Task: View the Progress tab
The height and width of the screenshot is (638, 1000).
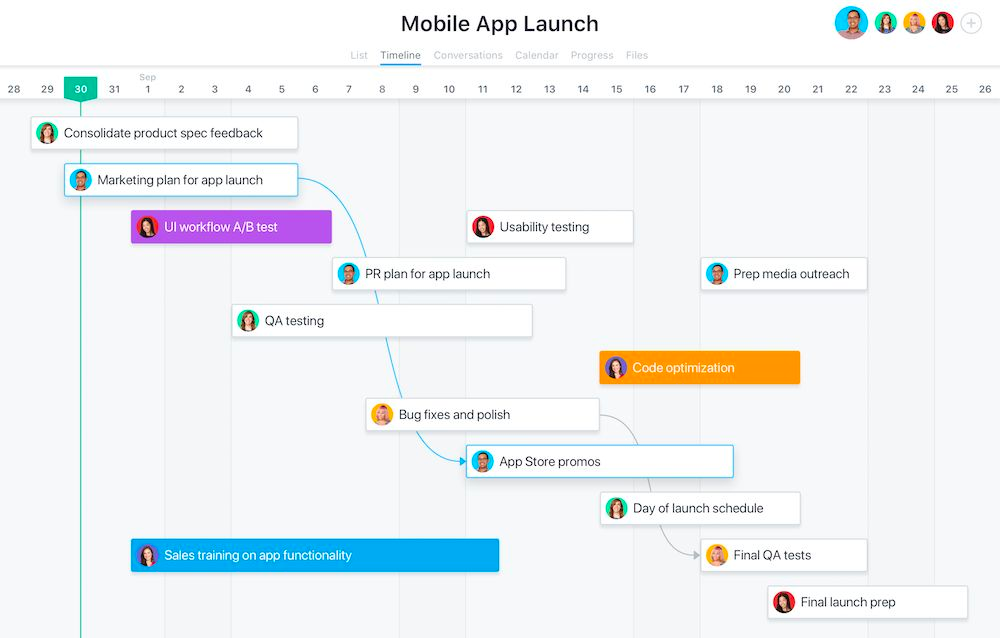Action: pos(592,56)
